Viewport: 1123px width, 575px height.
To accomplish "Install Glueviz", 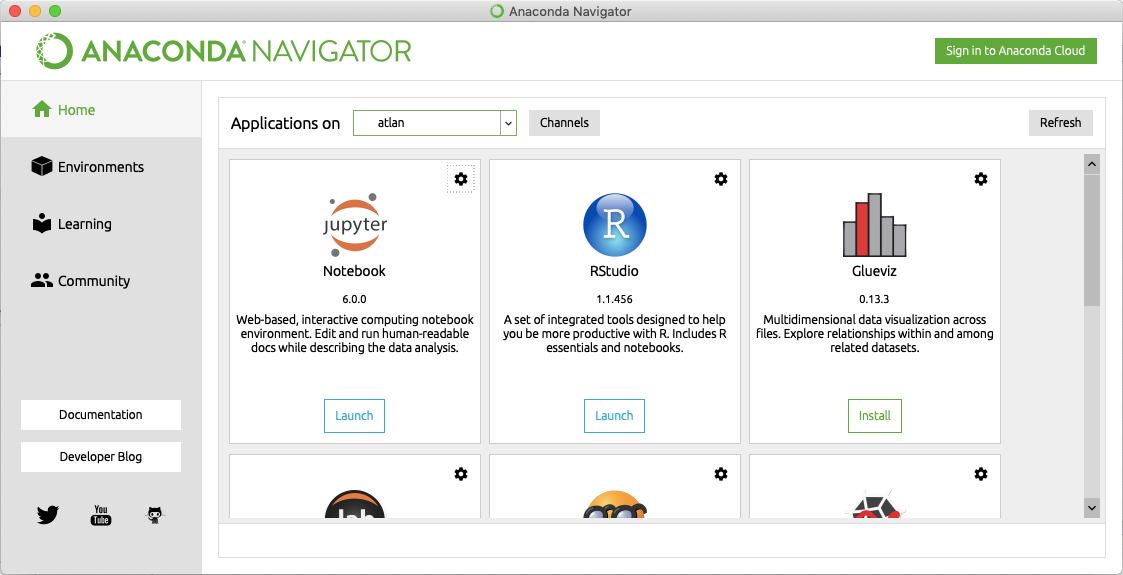I will pyautogui.click(x=874, y=415).
